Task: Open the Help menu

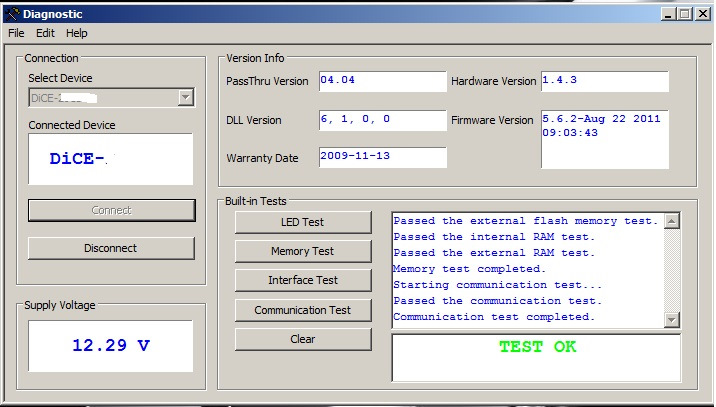Action: click(76, 33)
